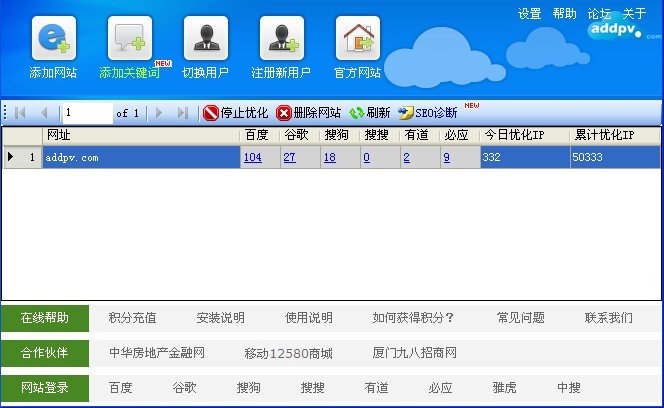The image size is (664, 408).
Task: Open the 谷歌 login link at bottom
Action: pyautogui.click(x=184, y=388)
